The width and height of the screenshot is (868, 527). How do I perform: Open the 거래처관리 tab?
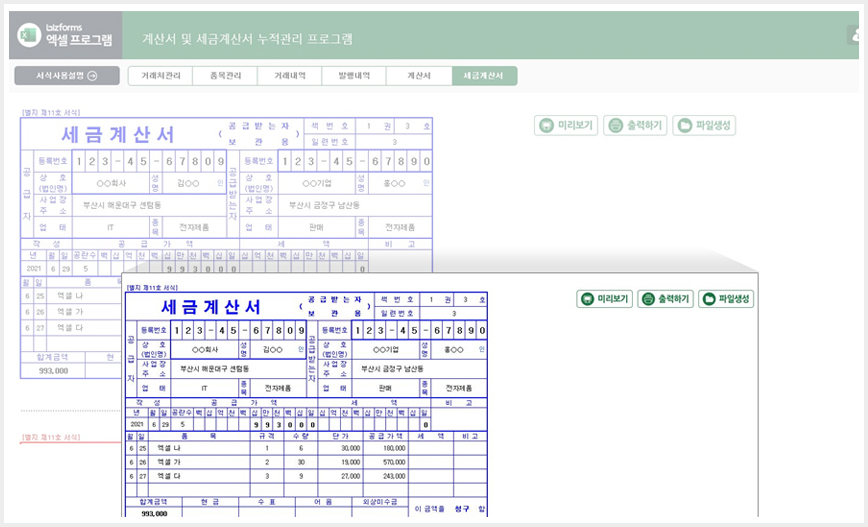click(161, 76)
